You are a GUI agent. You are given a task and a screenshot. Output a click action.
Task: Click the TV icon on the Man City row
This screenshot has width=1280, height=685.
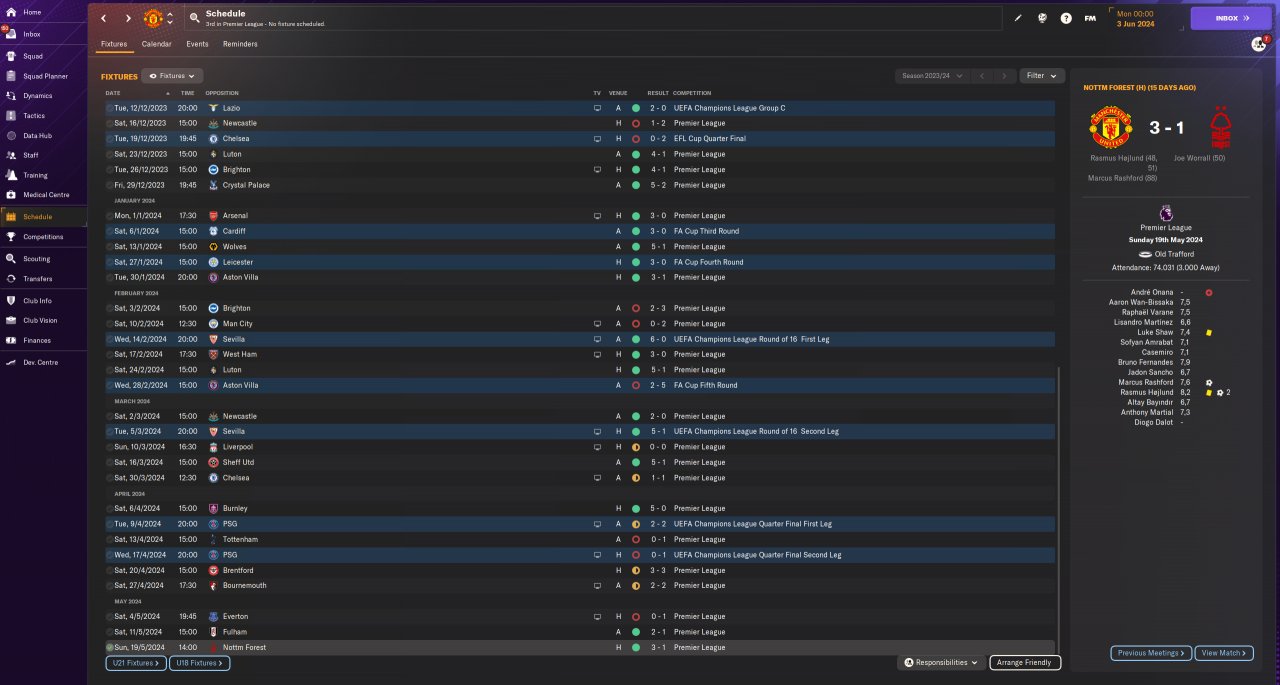click(x=597, y=324)
